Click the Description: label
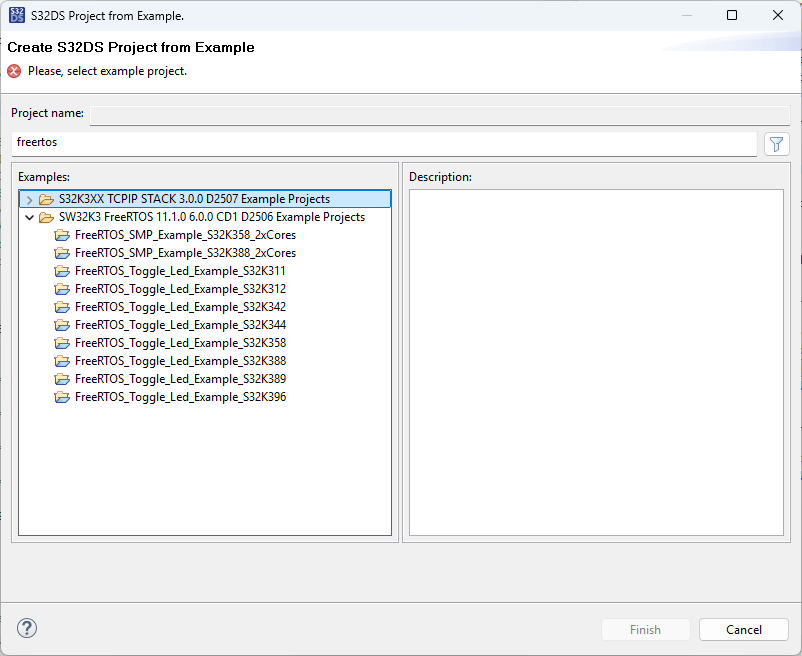Screen dimensions: 802x656 (440, 177)
